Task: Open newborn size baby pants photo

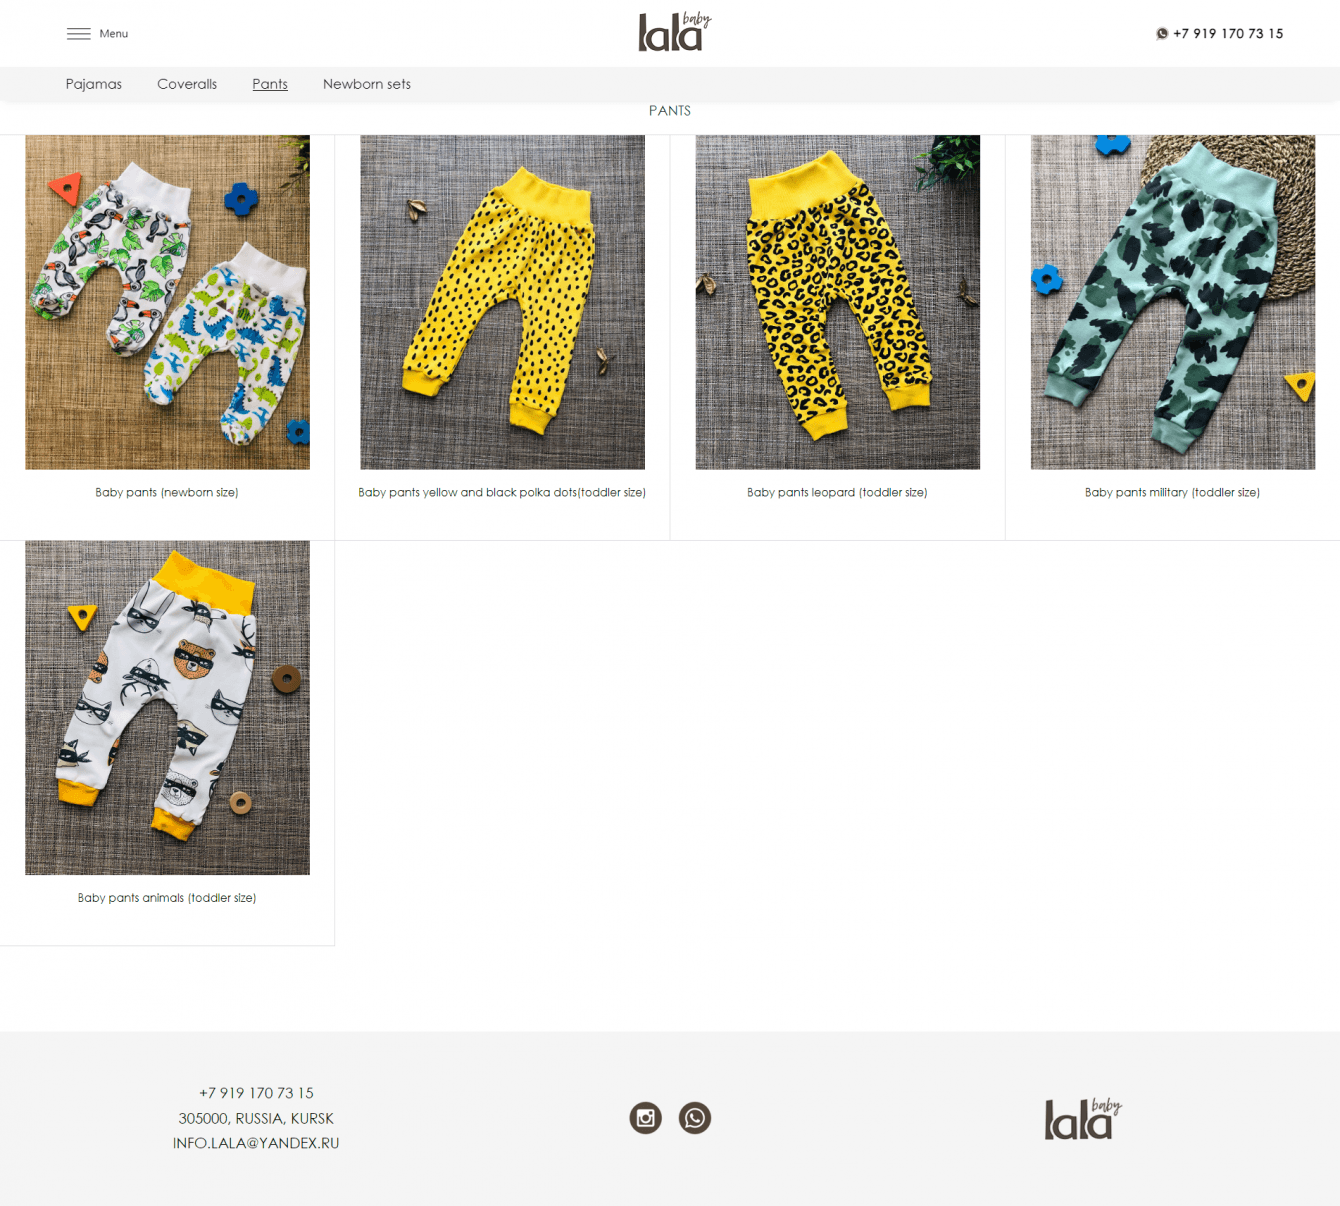Action: point(167,302)
